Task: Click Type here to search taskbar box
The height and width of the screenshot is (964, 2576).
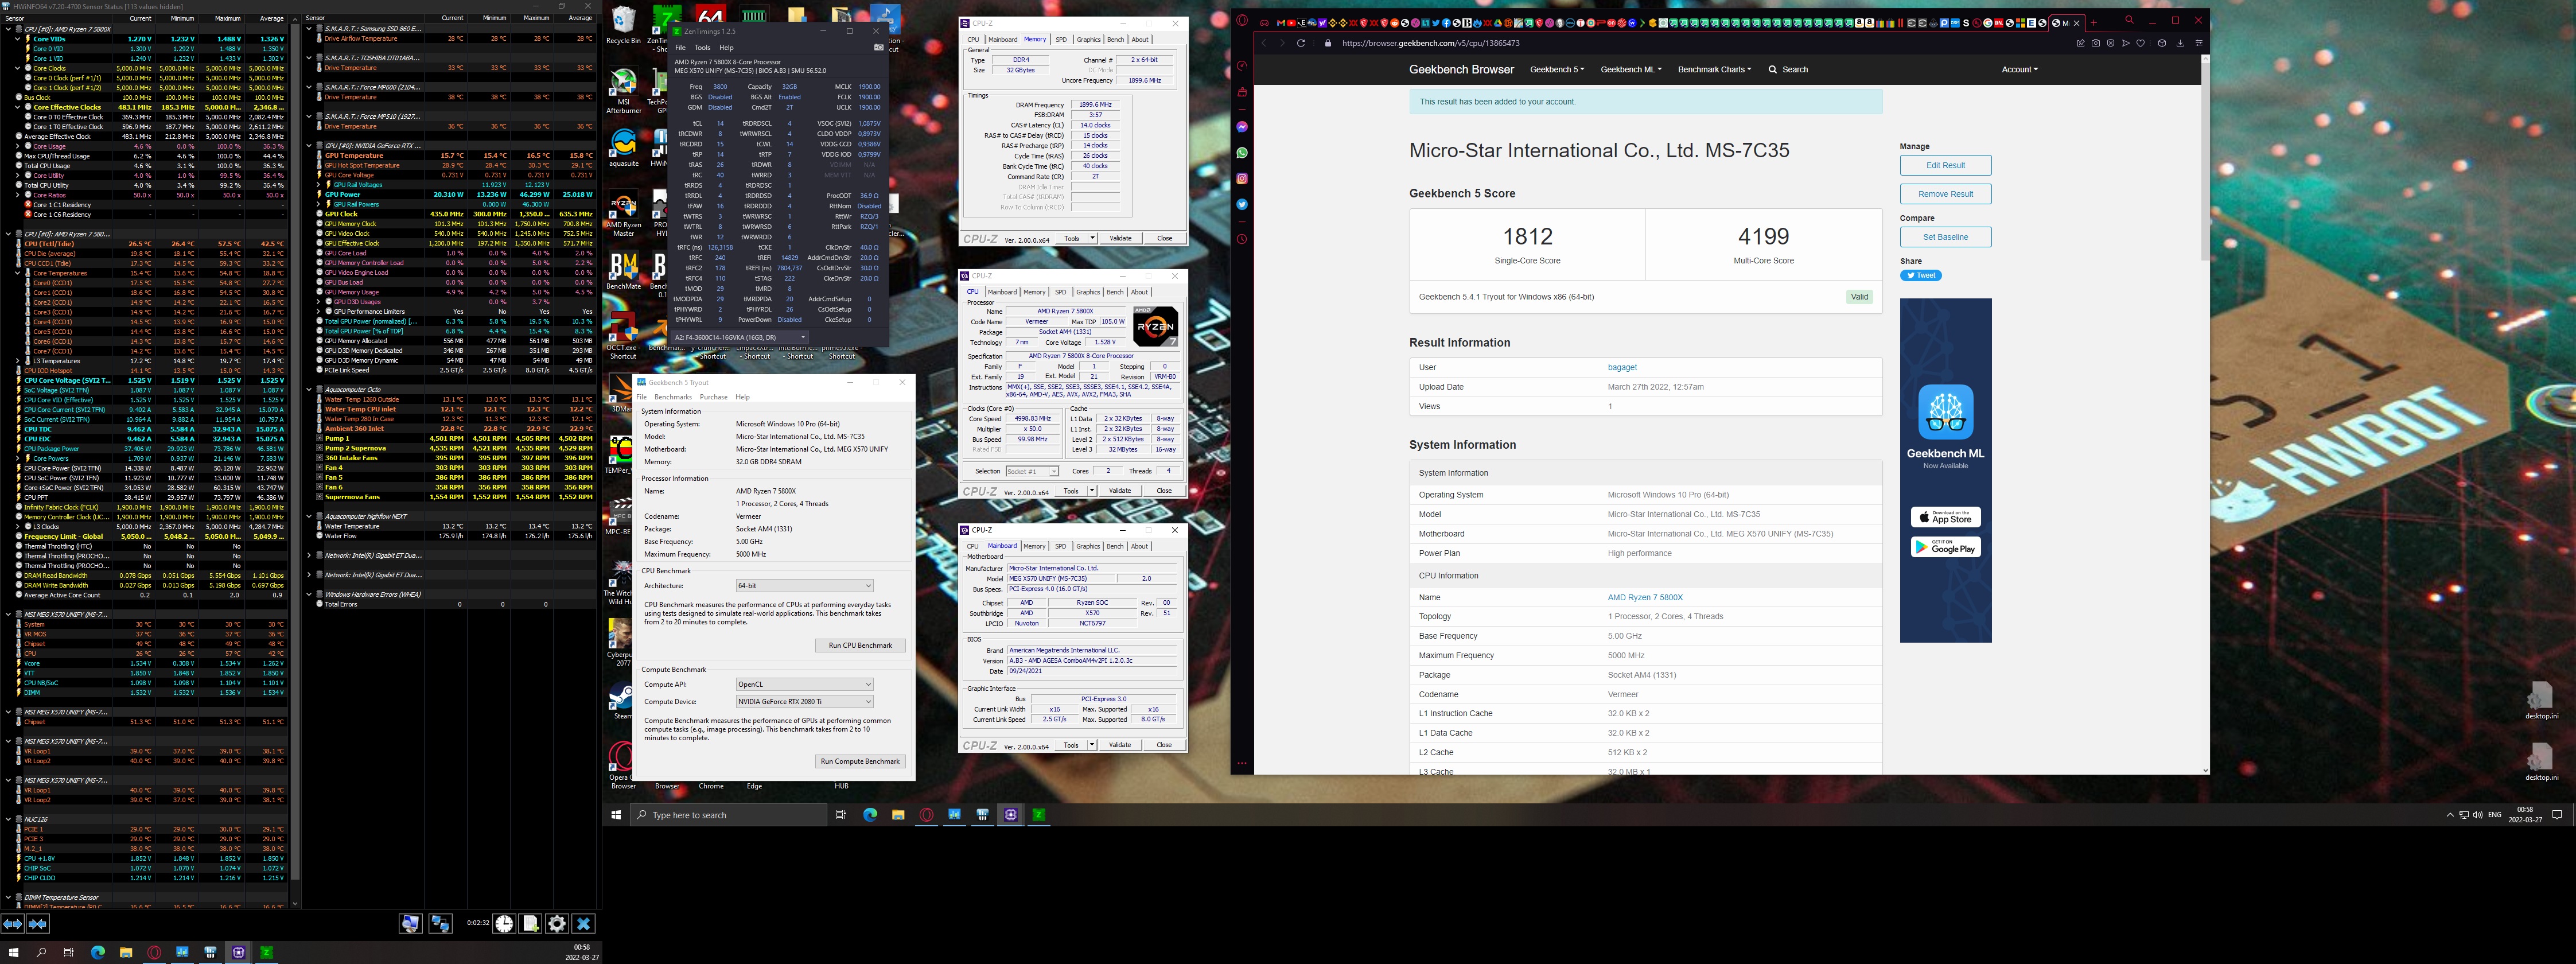Action: [727, 815]
